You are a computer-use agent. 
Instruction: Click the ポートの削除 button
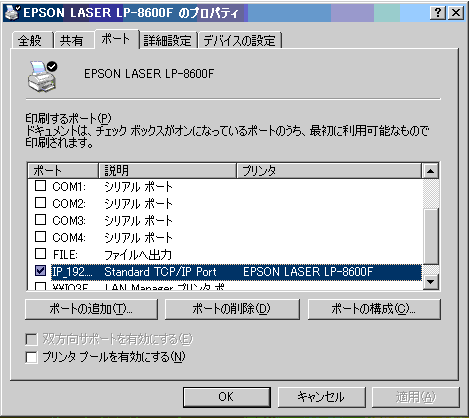pos(232,309)
